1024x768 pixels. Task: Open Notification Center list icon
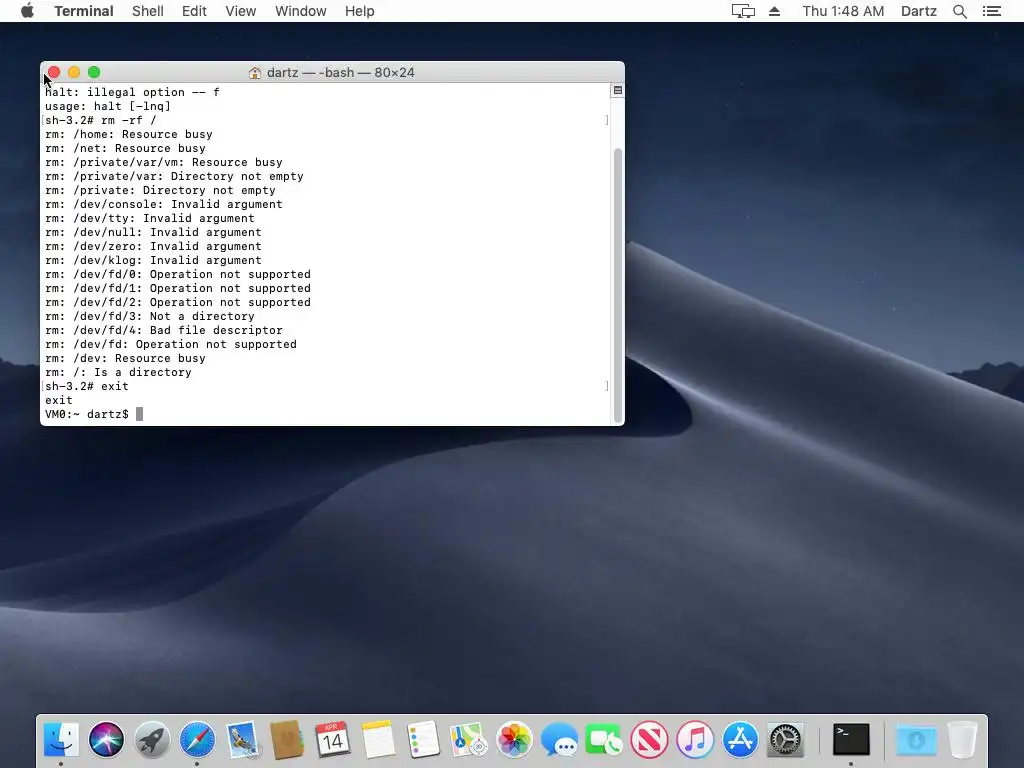(991, 11)
